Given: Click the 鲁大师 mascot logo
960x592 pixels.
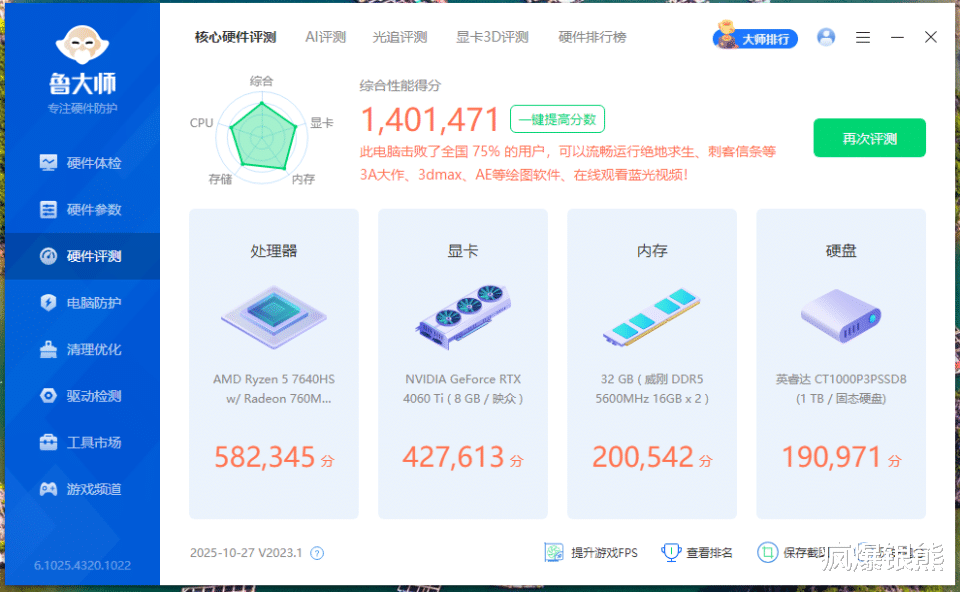Looking at the screenshot, I should pos(82,44).
